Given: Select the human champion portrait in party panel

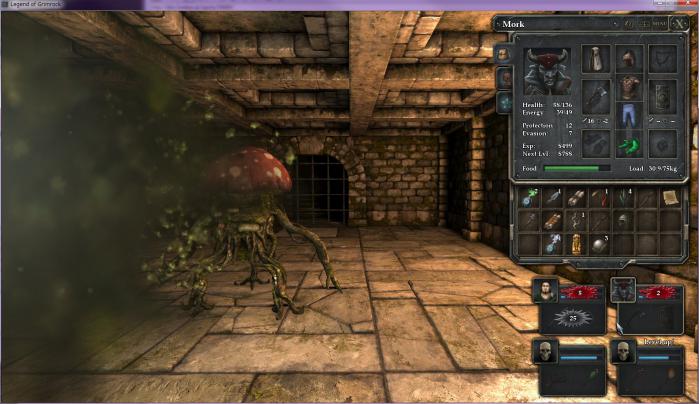Looking at the screenshot, I should click(x=546, y=291).
